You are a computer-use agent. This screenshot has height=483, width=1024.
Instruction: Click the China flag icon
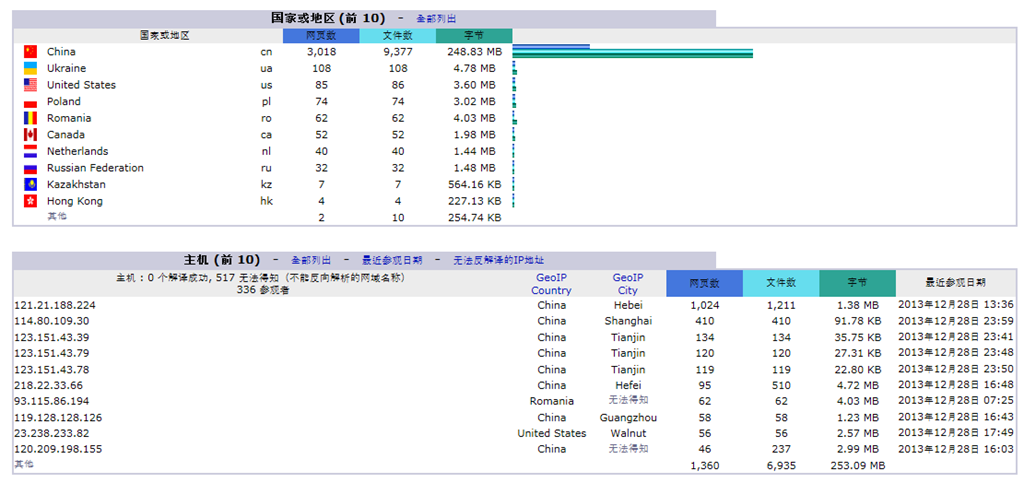30,52
